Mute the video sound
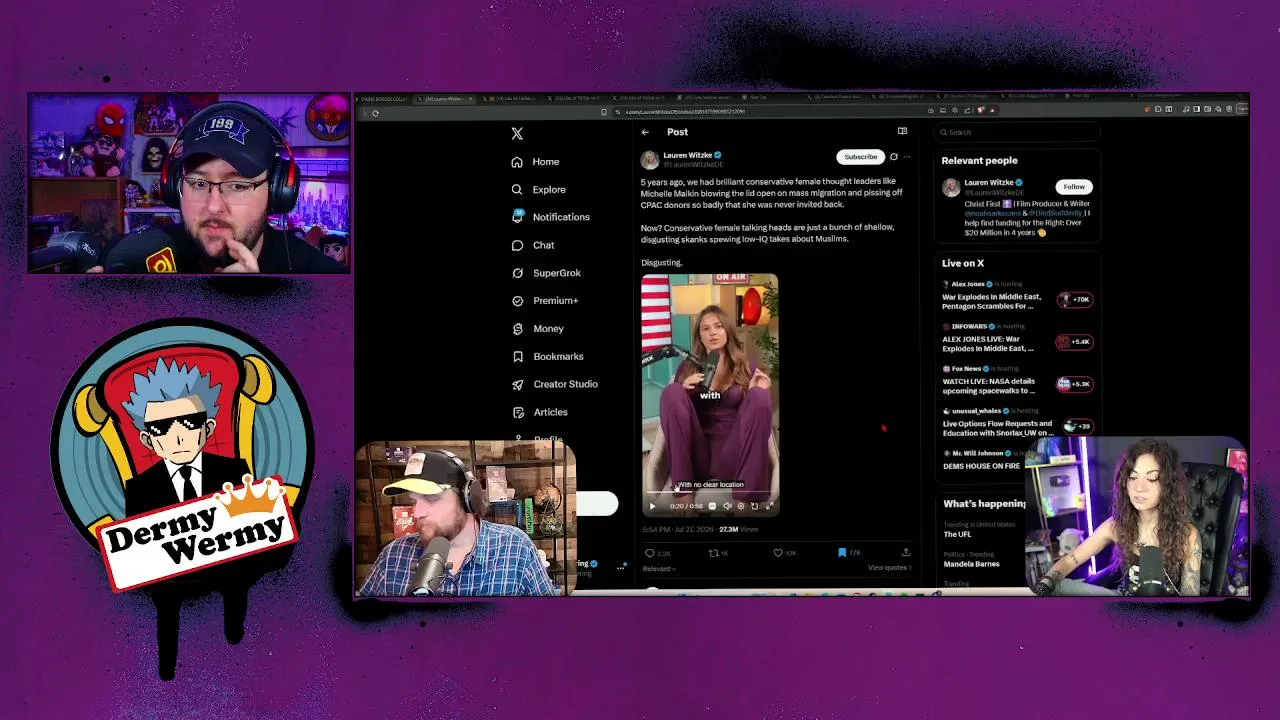The width and height of the screenshot is (1280, 720). (x=727, y=506)
